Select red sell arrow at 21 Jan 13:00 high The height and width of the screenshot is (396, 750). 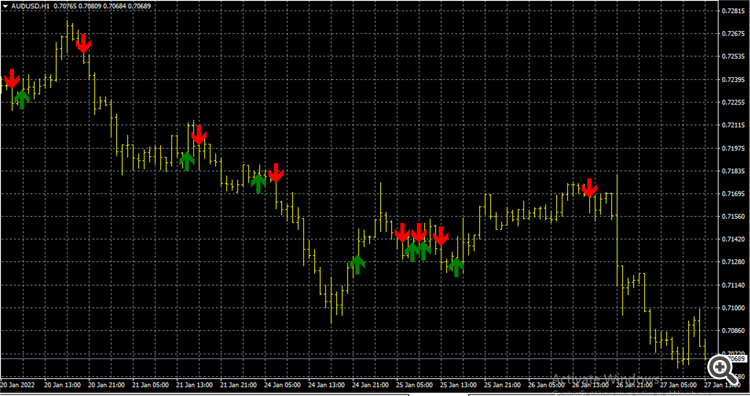199,135
